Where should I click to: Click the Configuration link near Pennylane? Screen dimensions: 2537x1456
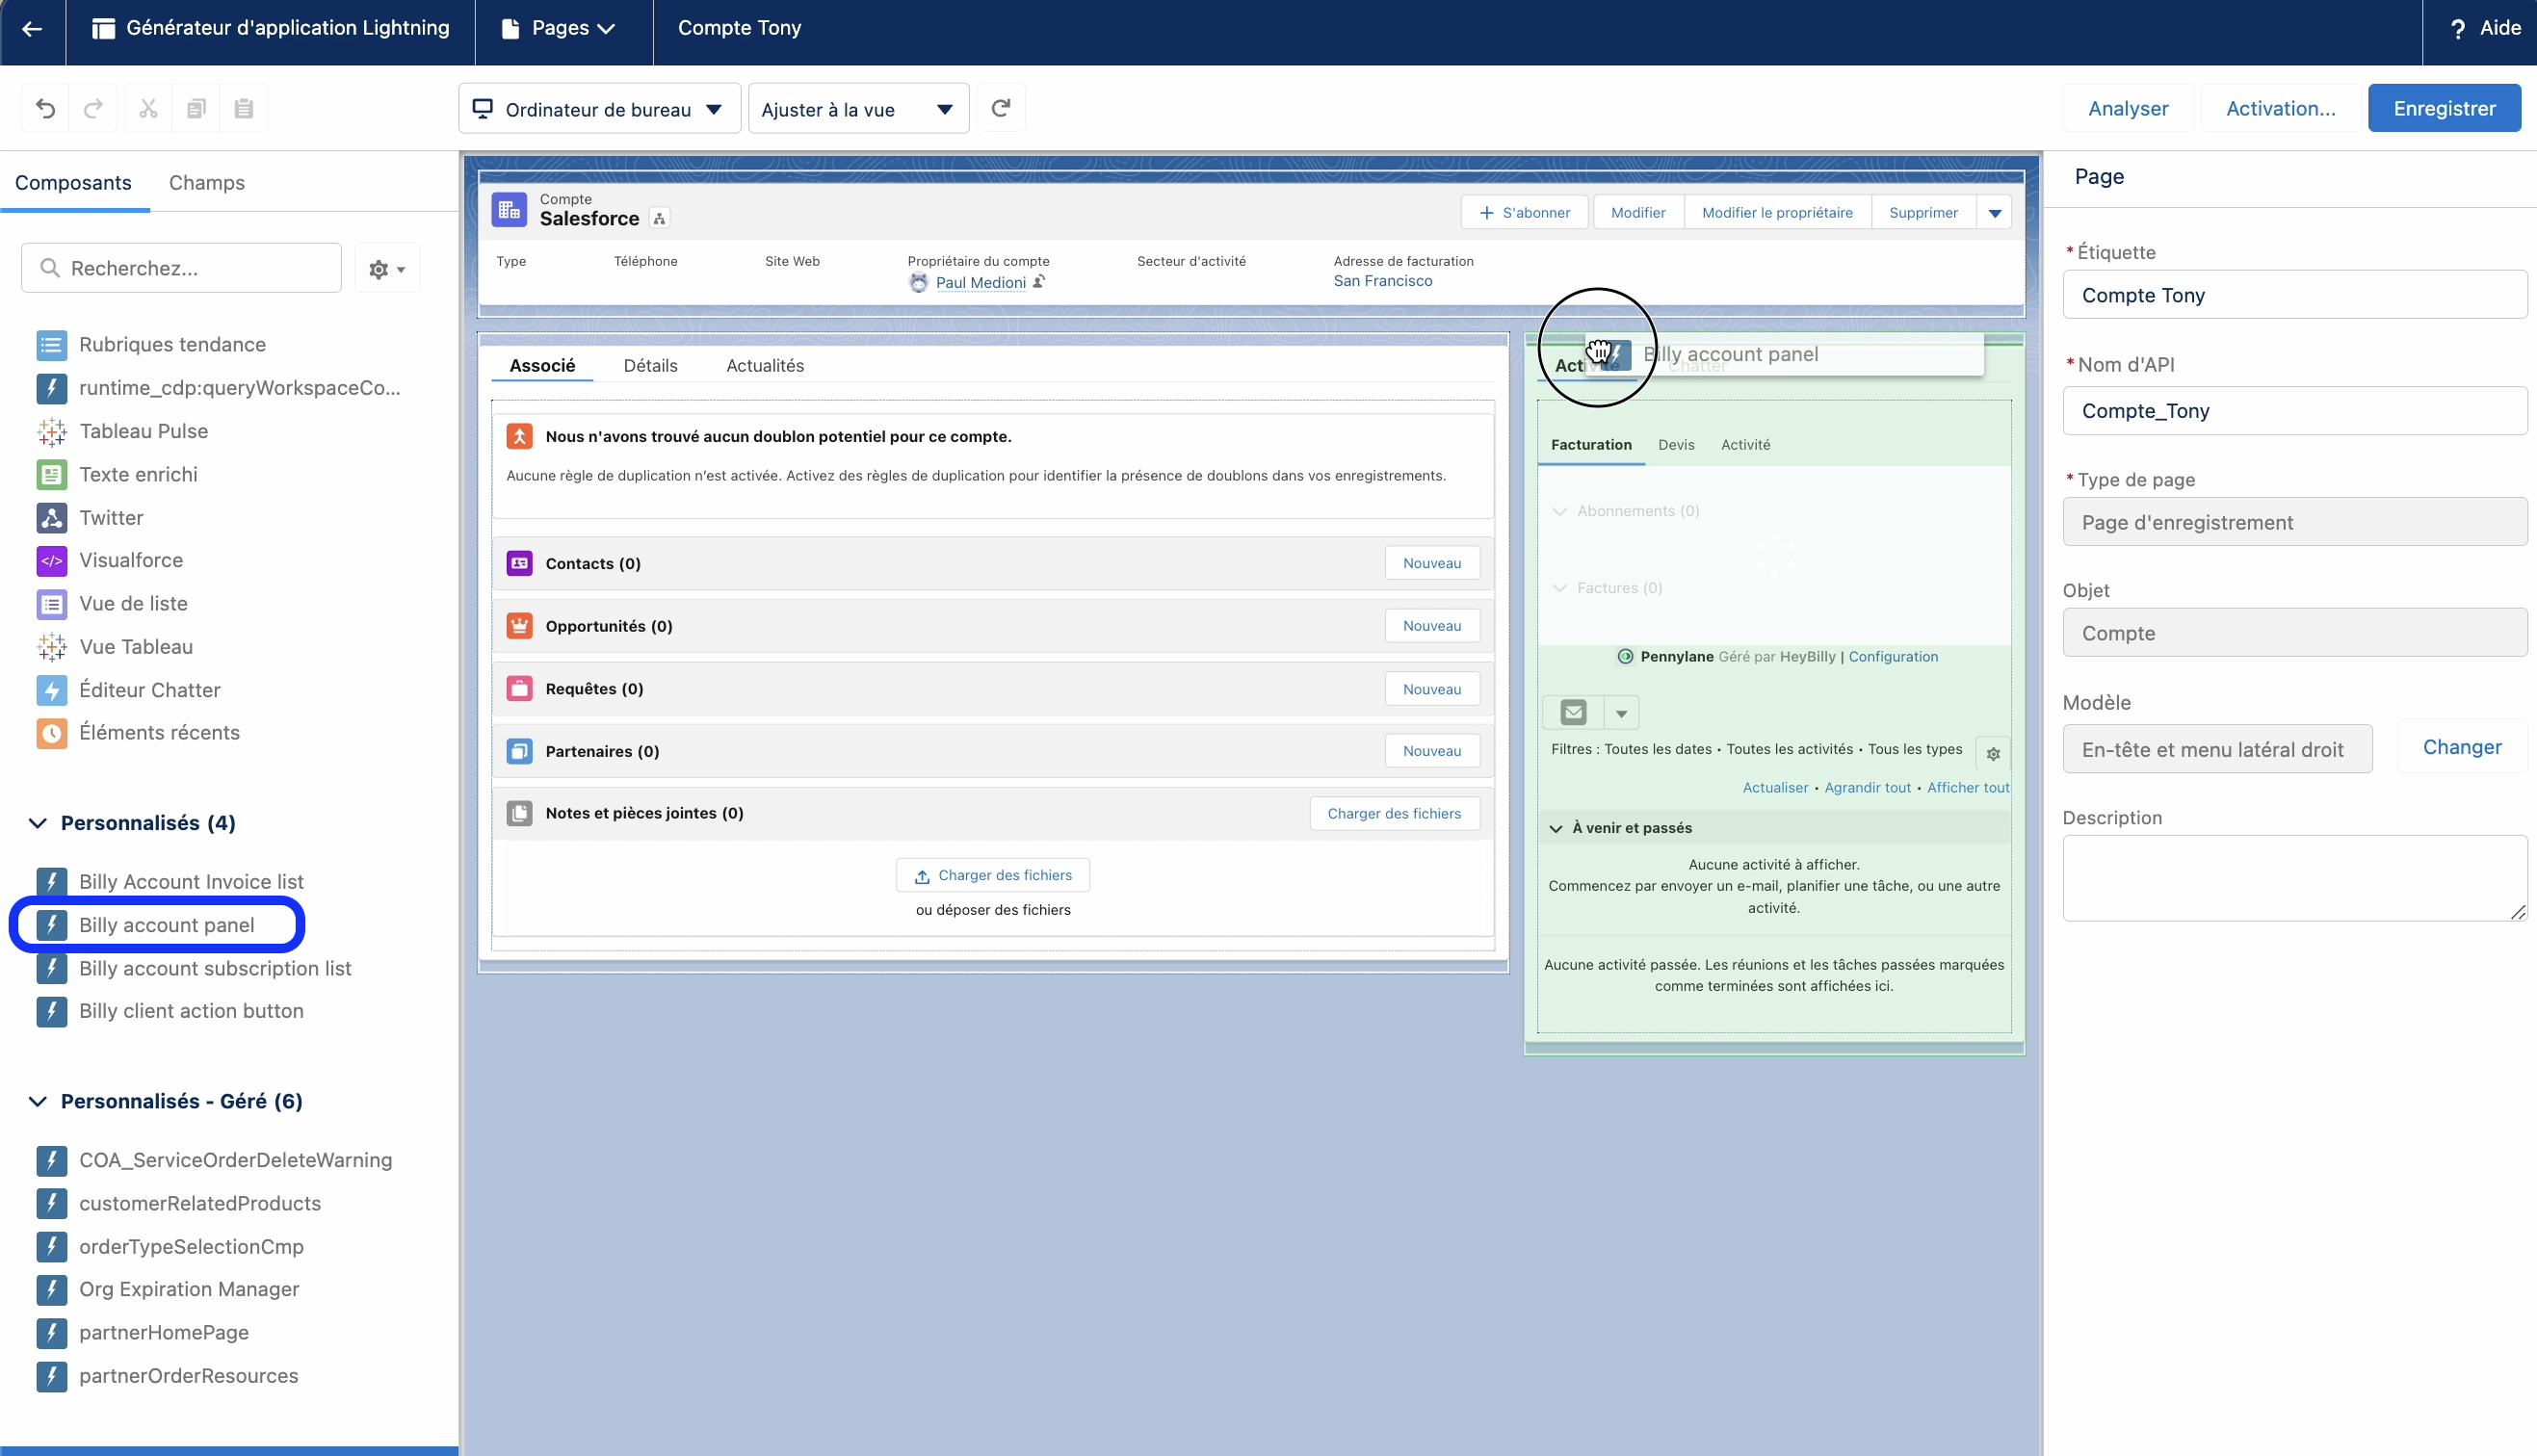[1892, 657]
